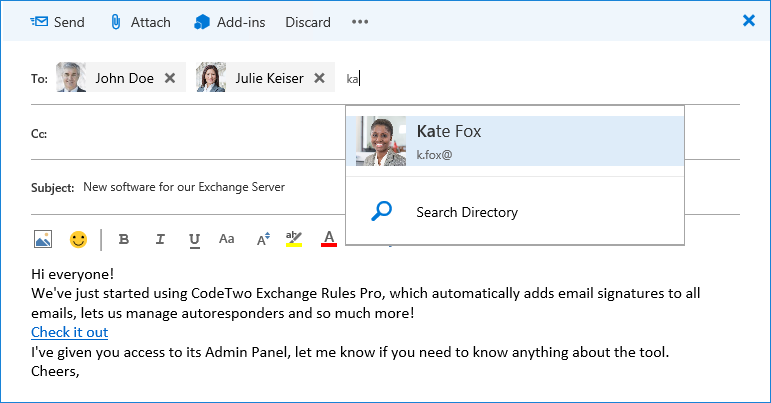771x403 pixels.
Task: Apply red font color
Action: 329,238
